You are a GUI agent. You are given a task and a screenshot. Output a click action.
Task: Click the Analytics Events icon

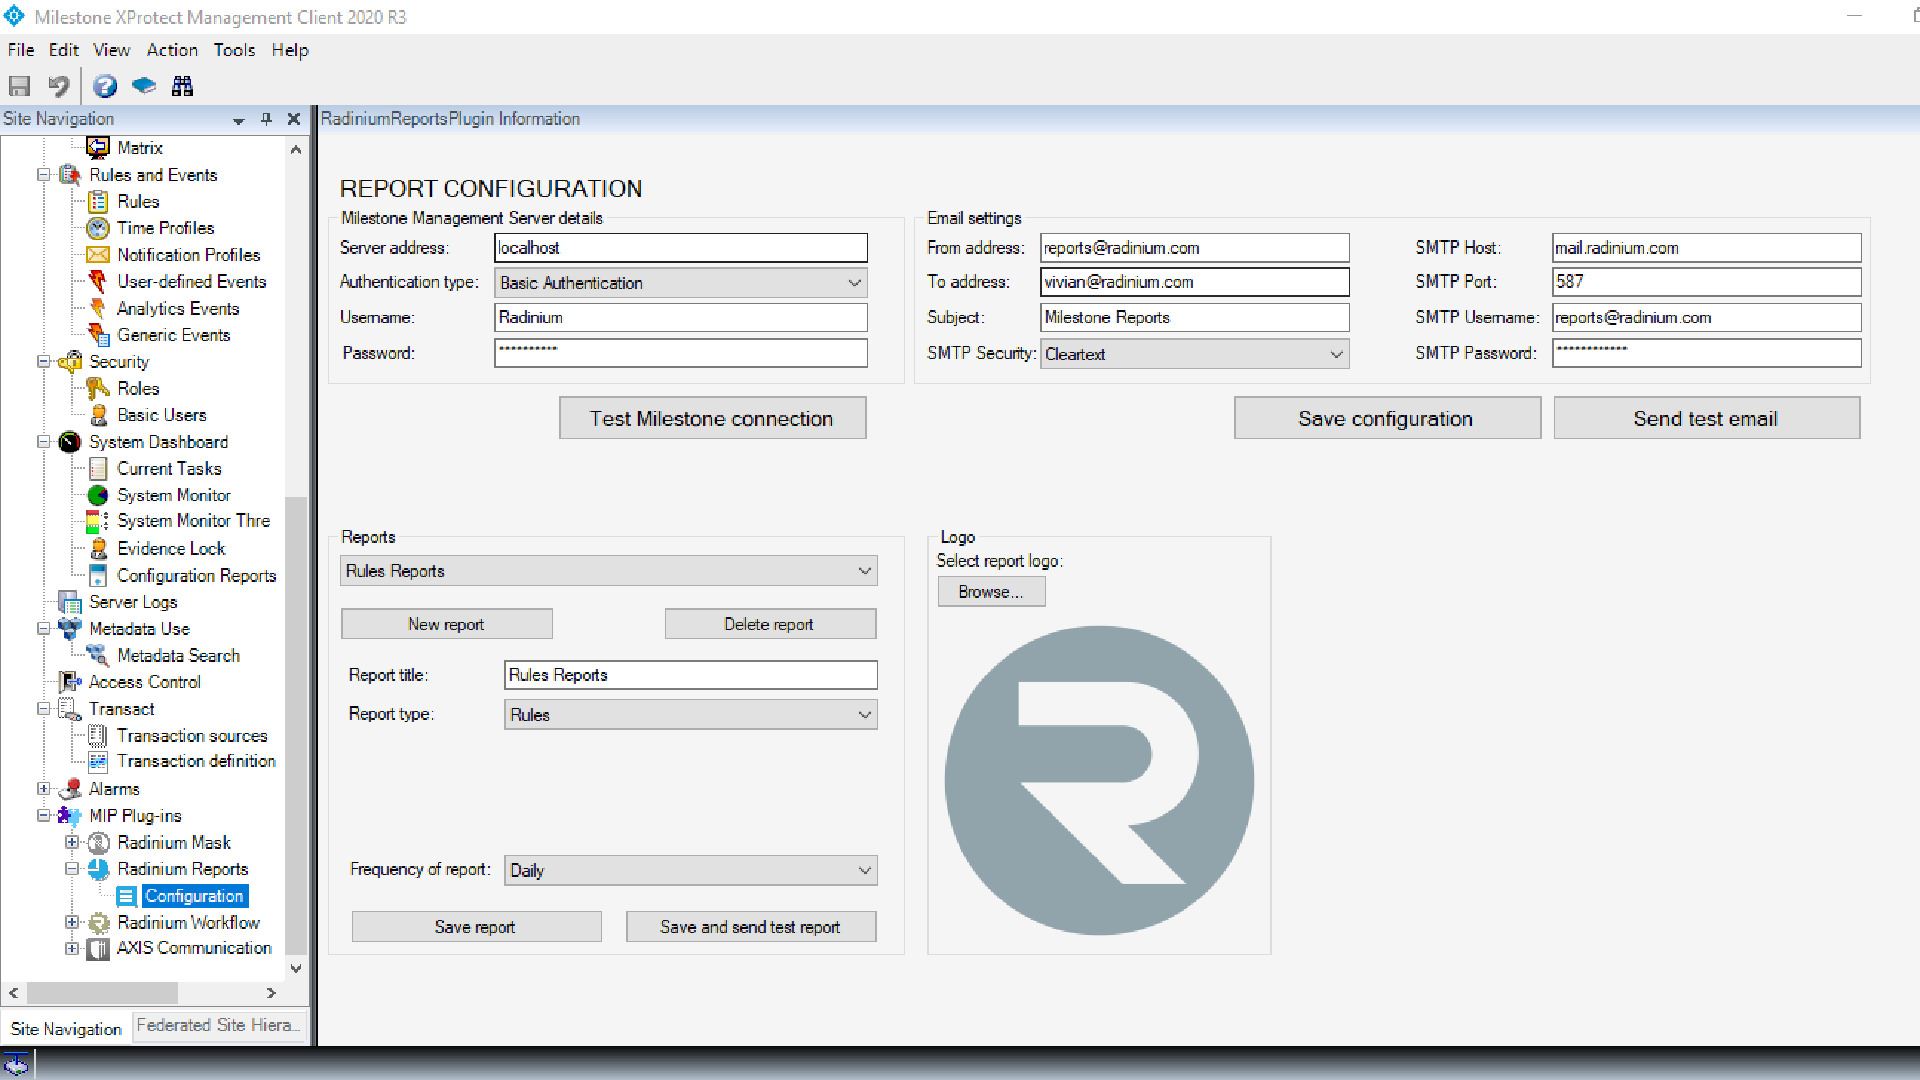(x=98, y=308)
